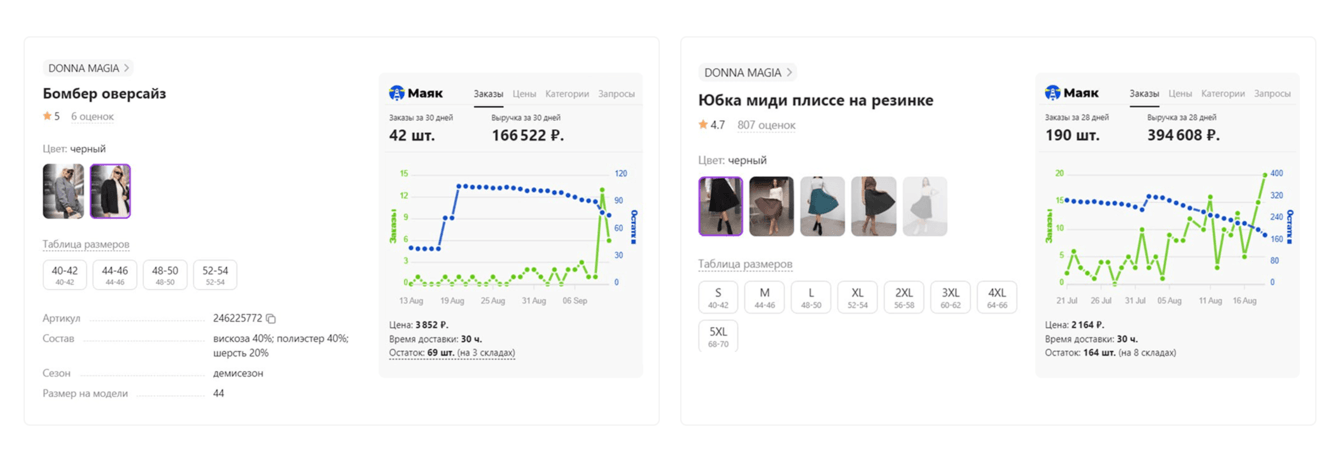Open the 807 оценок reviews link

(766, 125)
